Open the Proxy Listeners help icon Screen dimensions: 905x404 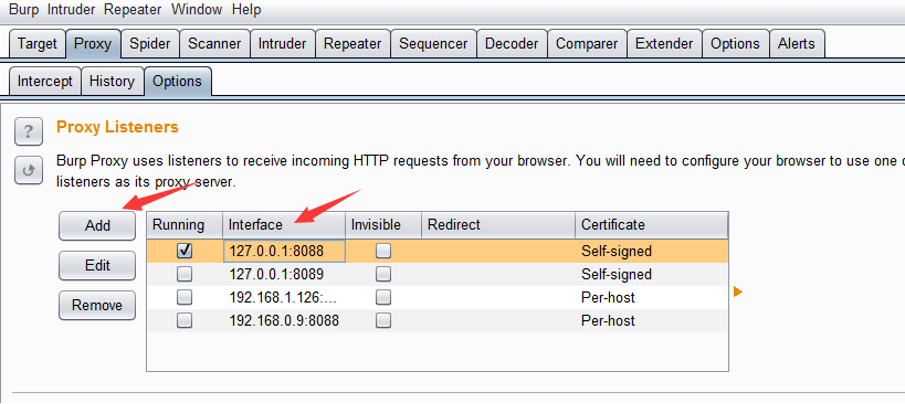[28, 133]
